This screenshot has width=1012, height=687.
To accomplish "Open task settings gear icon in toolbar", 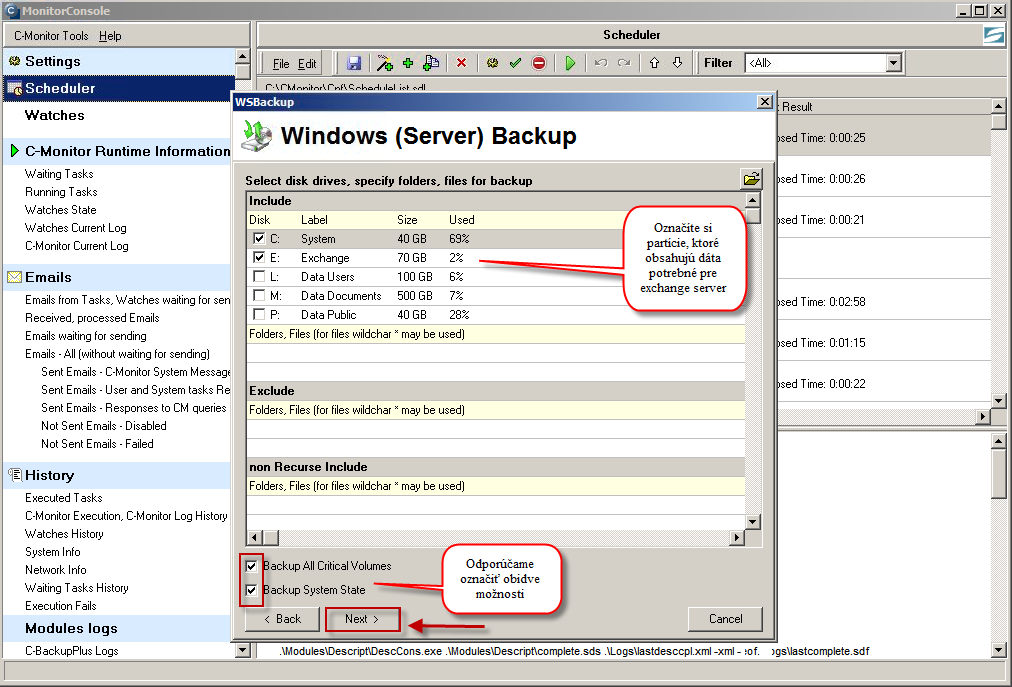I will point(492,63).
